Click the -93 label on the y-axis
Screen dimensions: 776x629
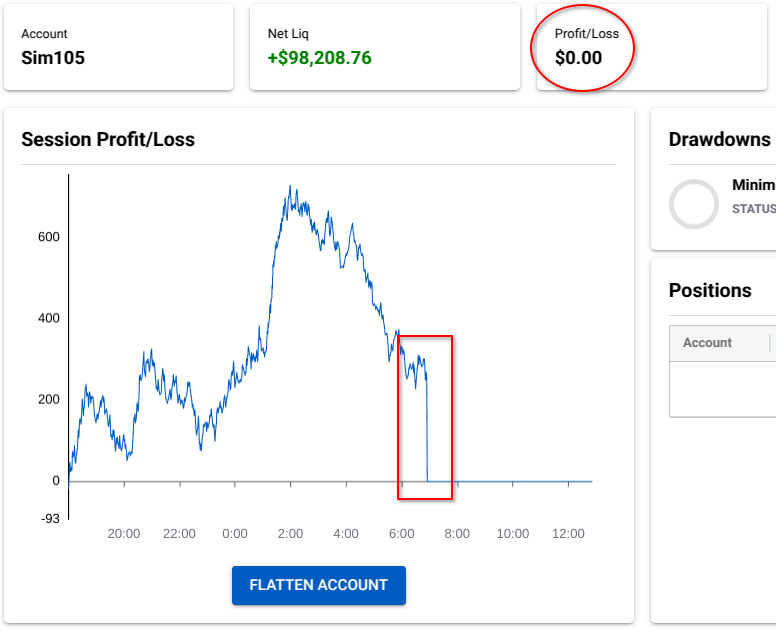49,518
